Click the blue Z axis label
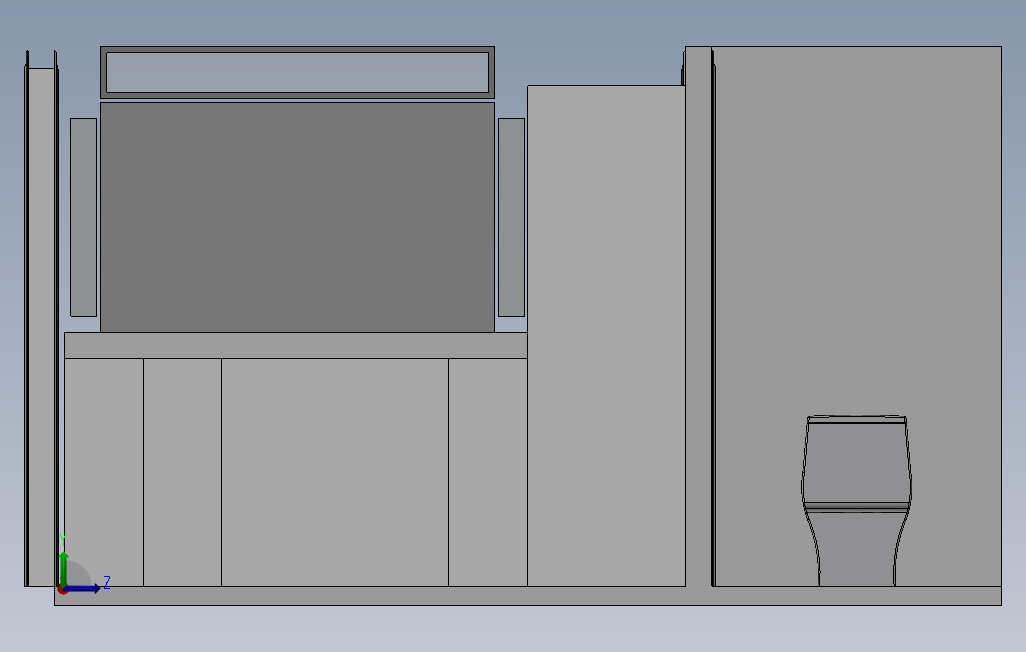This screenshot has width=1026, height=652. click(x=107, y=582)
